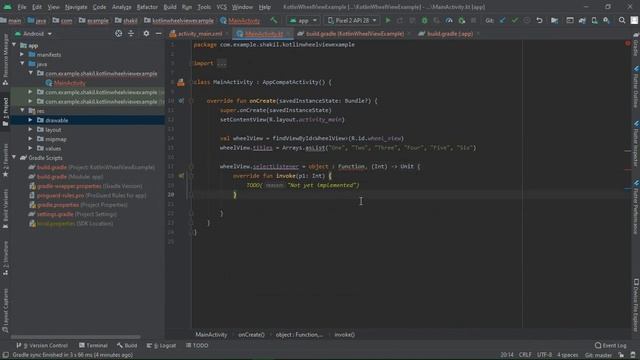Select gradle.properties in Gradle Scripts

coord(58,205)
